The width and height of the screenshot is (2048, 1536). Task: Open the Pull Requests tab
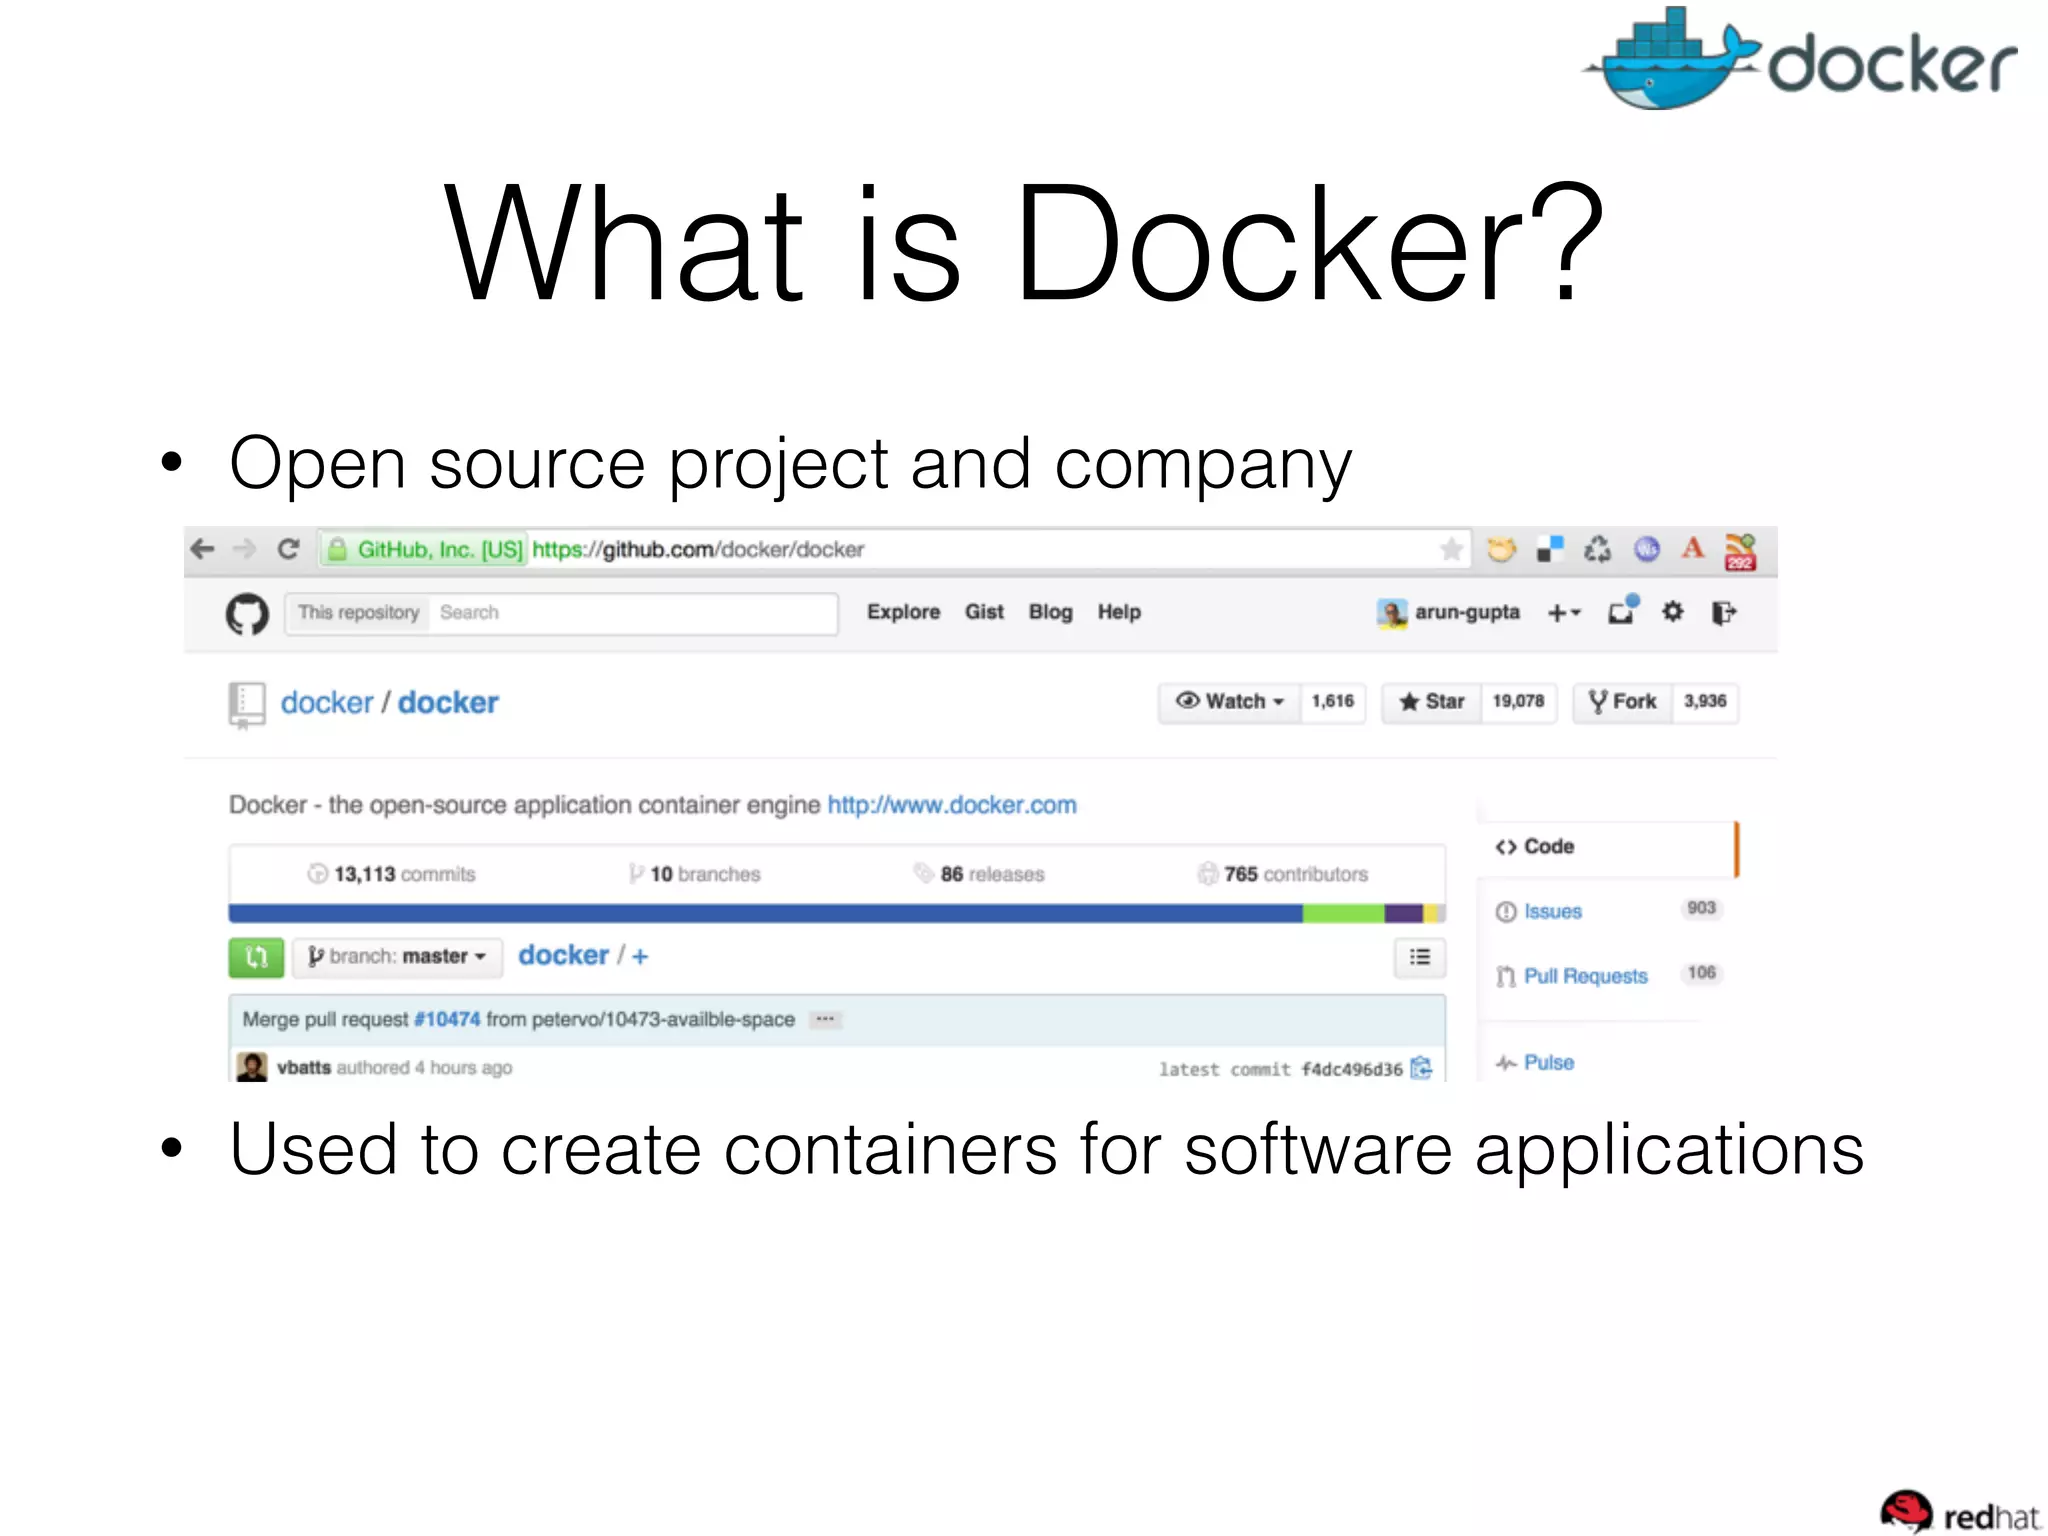click(x=1585, y=976)
